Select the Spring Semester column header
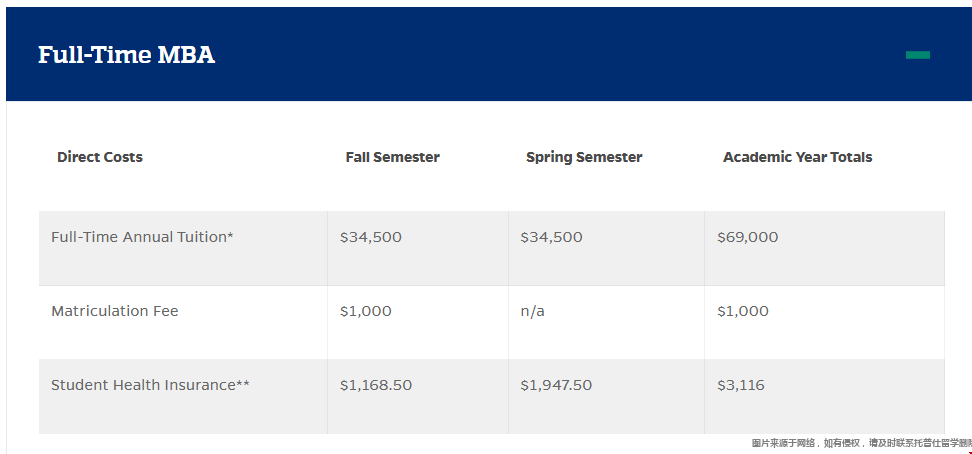 click(584, 158)
